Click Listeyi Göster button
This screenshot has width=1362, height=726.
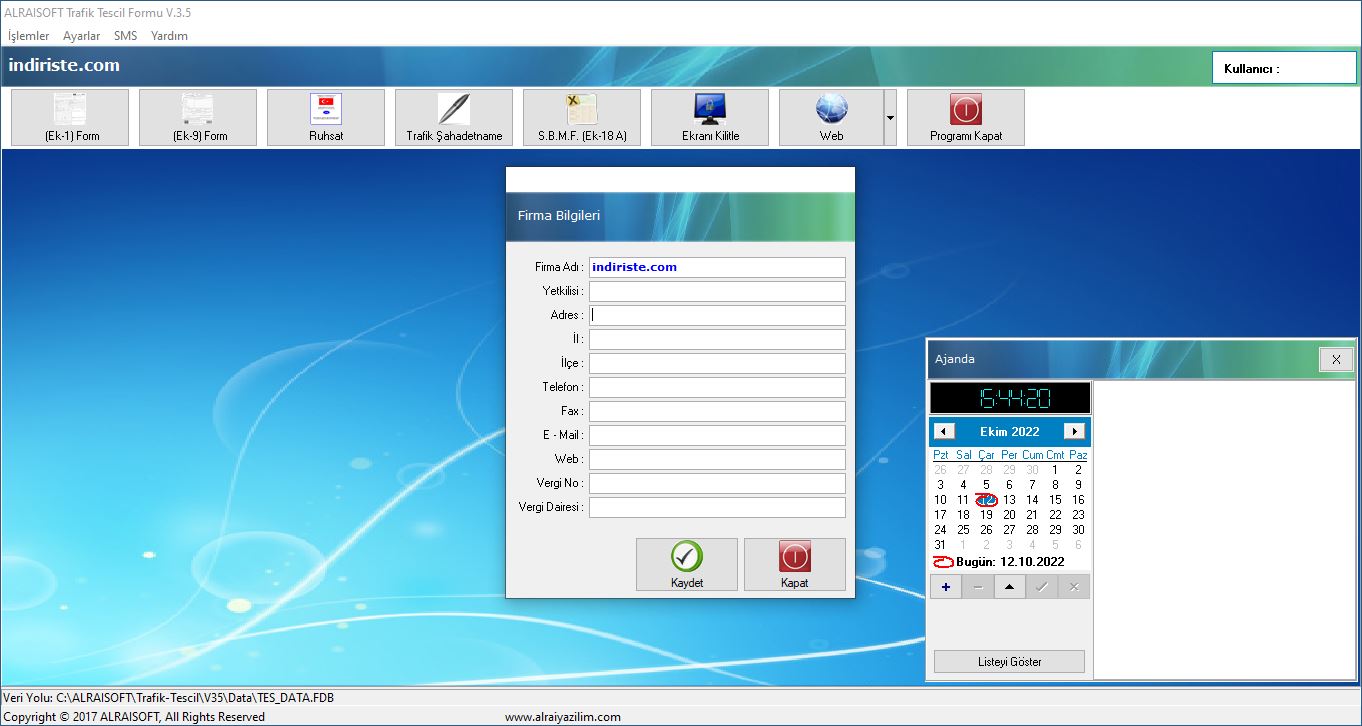(1009, 661)
